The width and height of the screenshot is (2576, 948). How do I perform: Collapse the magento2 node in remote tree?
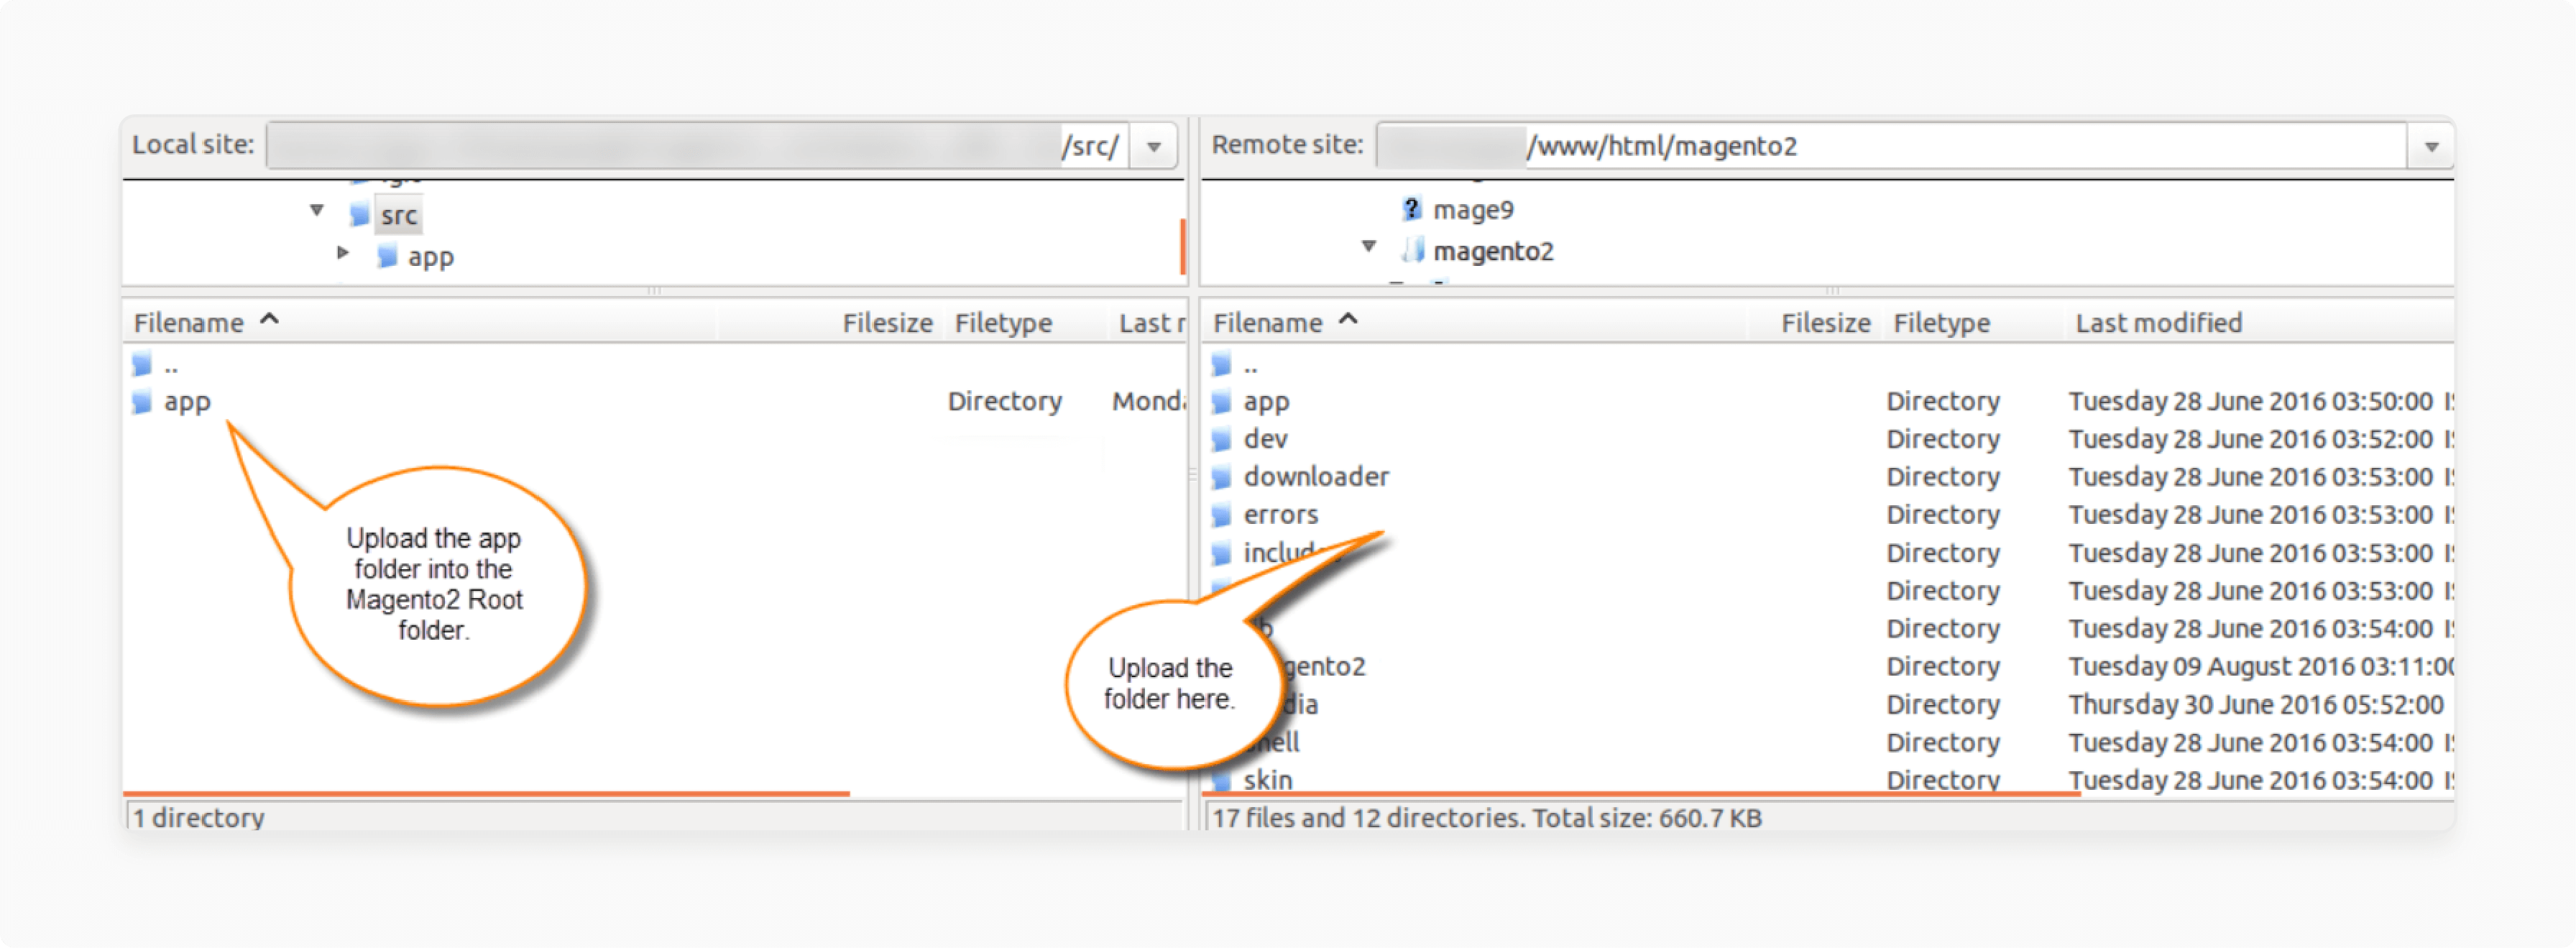pos(1369,246)
